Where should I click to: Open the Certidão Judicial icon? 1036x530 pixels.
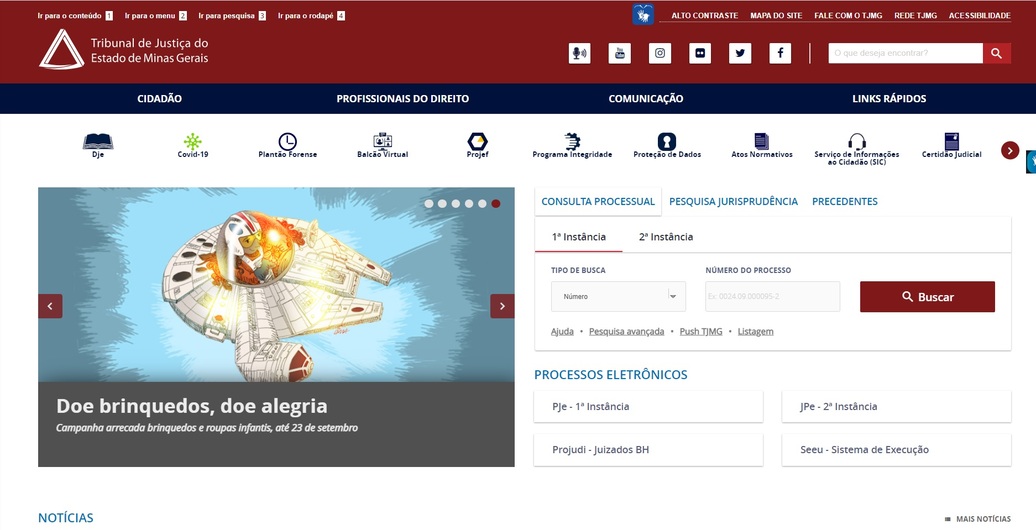[951, 141]
